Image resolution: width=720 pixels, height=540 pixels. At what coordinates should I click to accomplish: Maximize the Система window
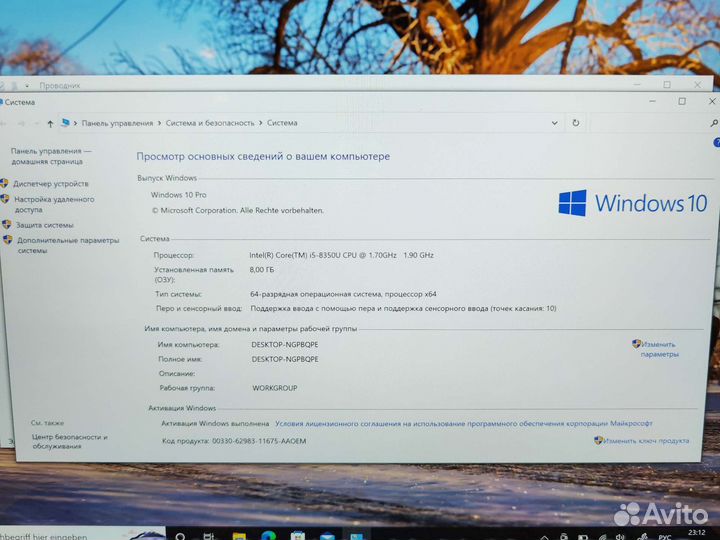point(682,101)
